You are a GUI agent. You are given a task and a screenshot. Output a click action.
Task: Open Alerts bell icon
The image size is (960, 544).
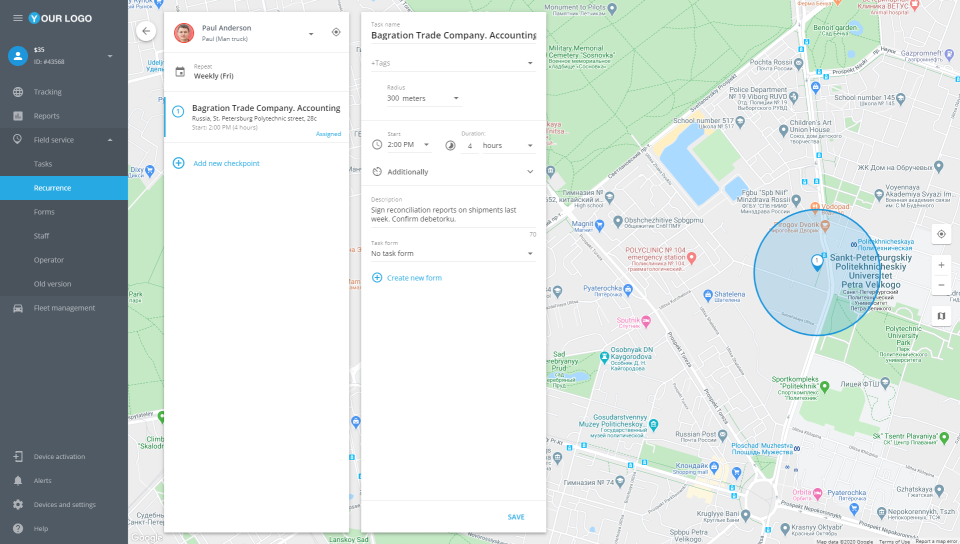pyautogui.click(x=18, y=480)
